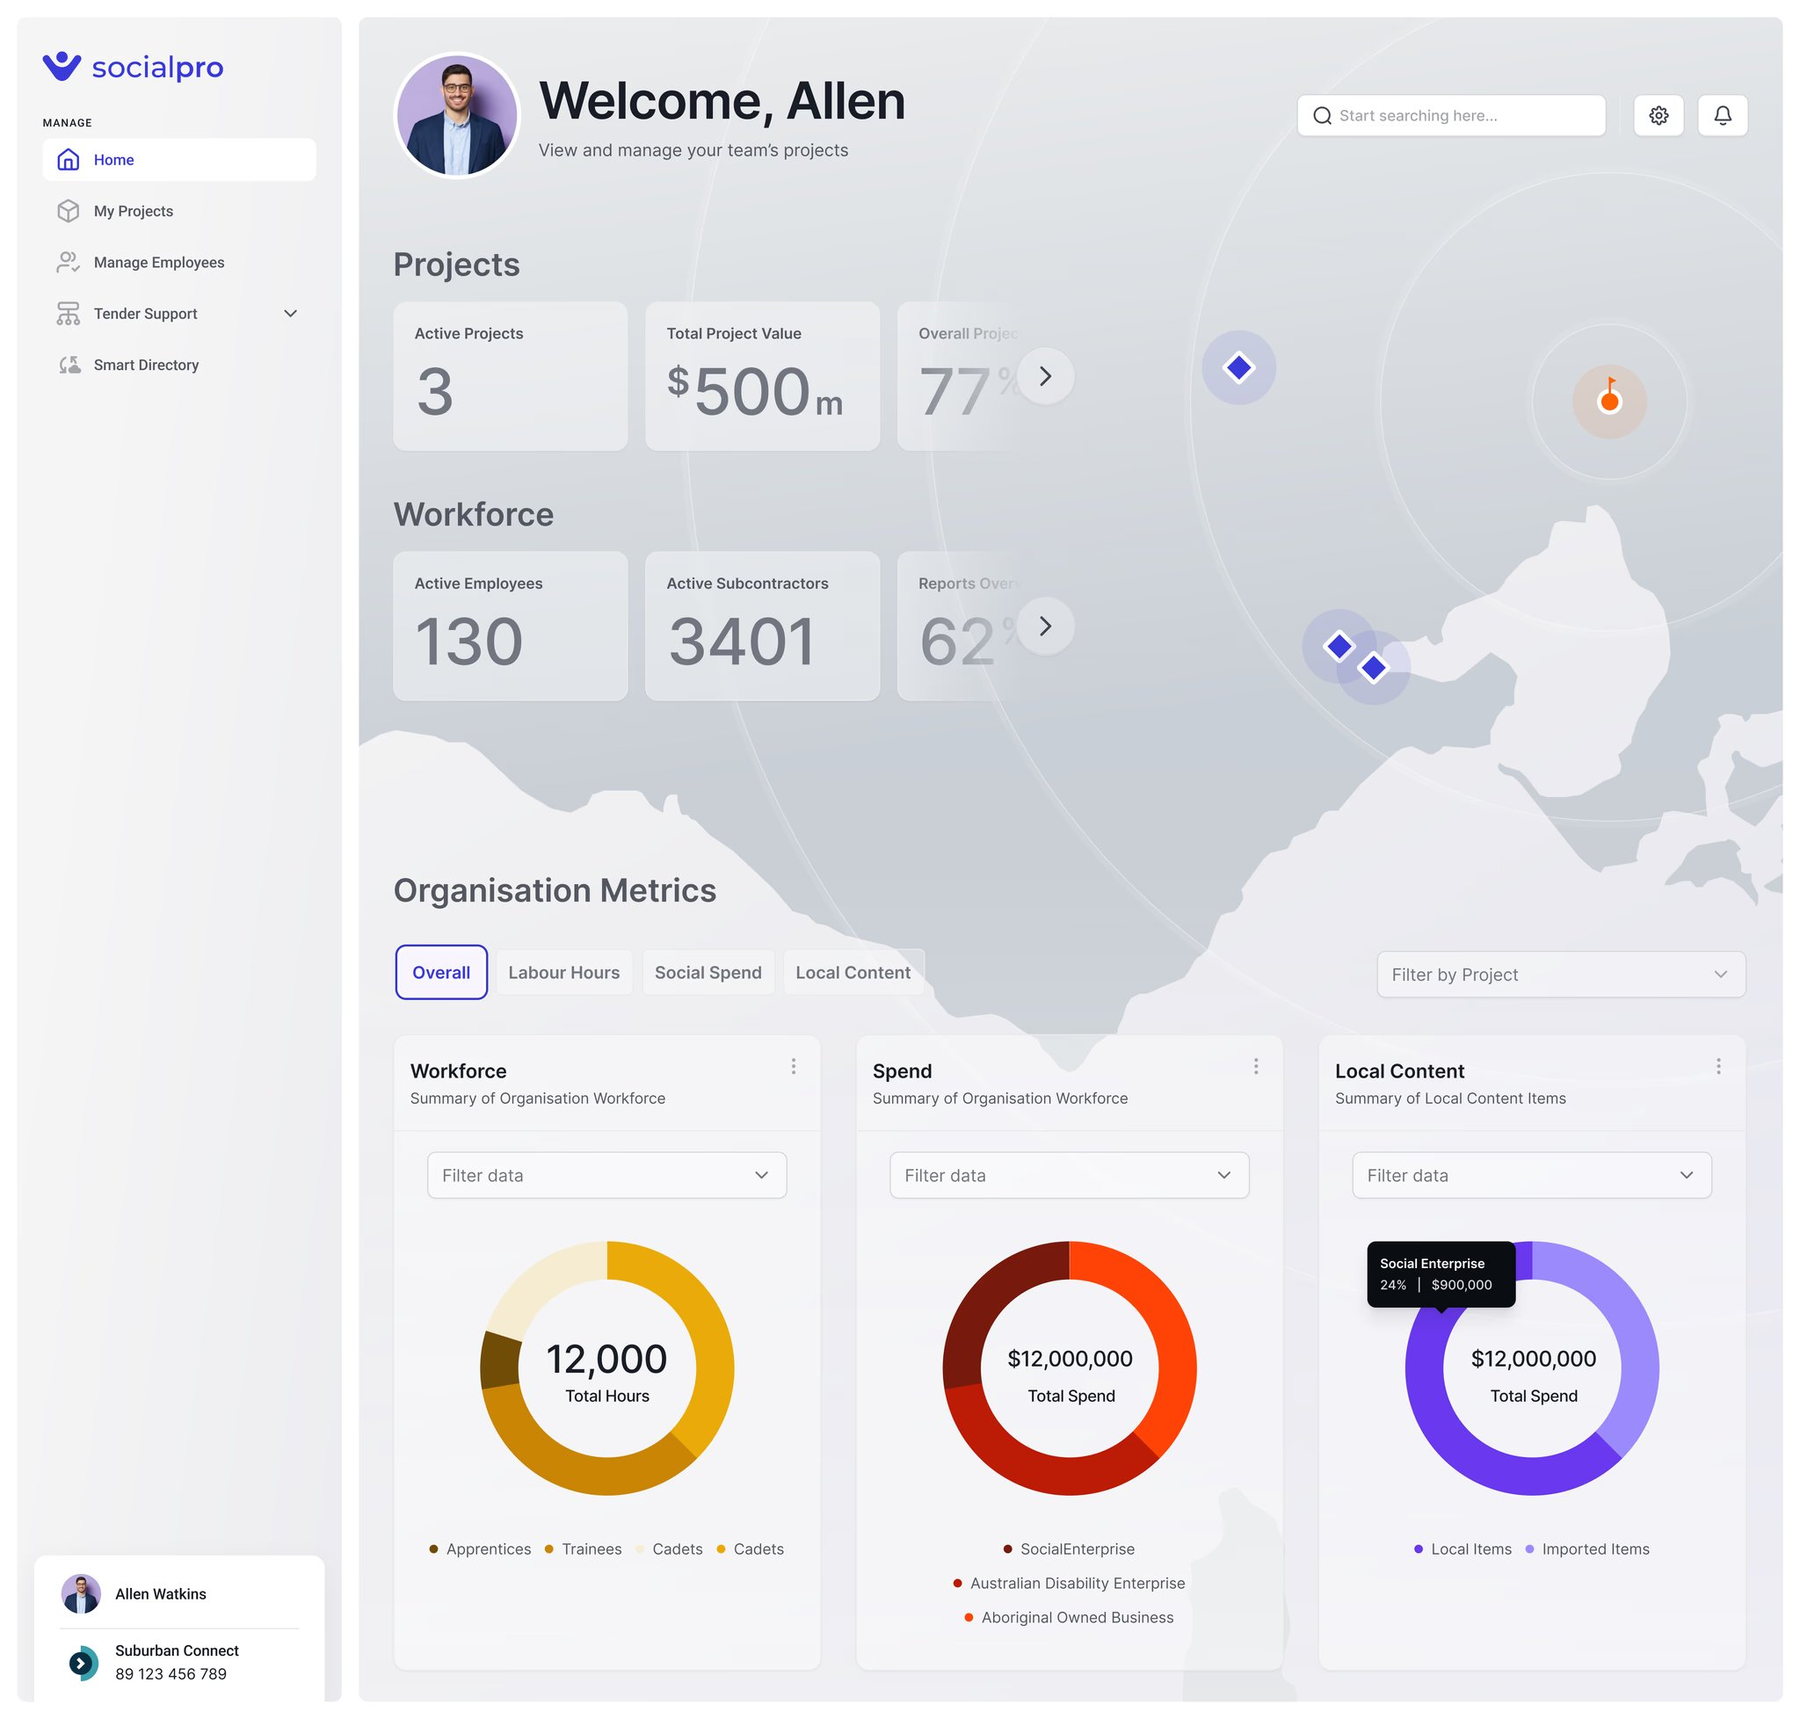Viewport: 1800px width, 1719px height.
Task: Click the orange map location marker
Action: click(1609, 400)
